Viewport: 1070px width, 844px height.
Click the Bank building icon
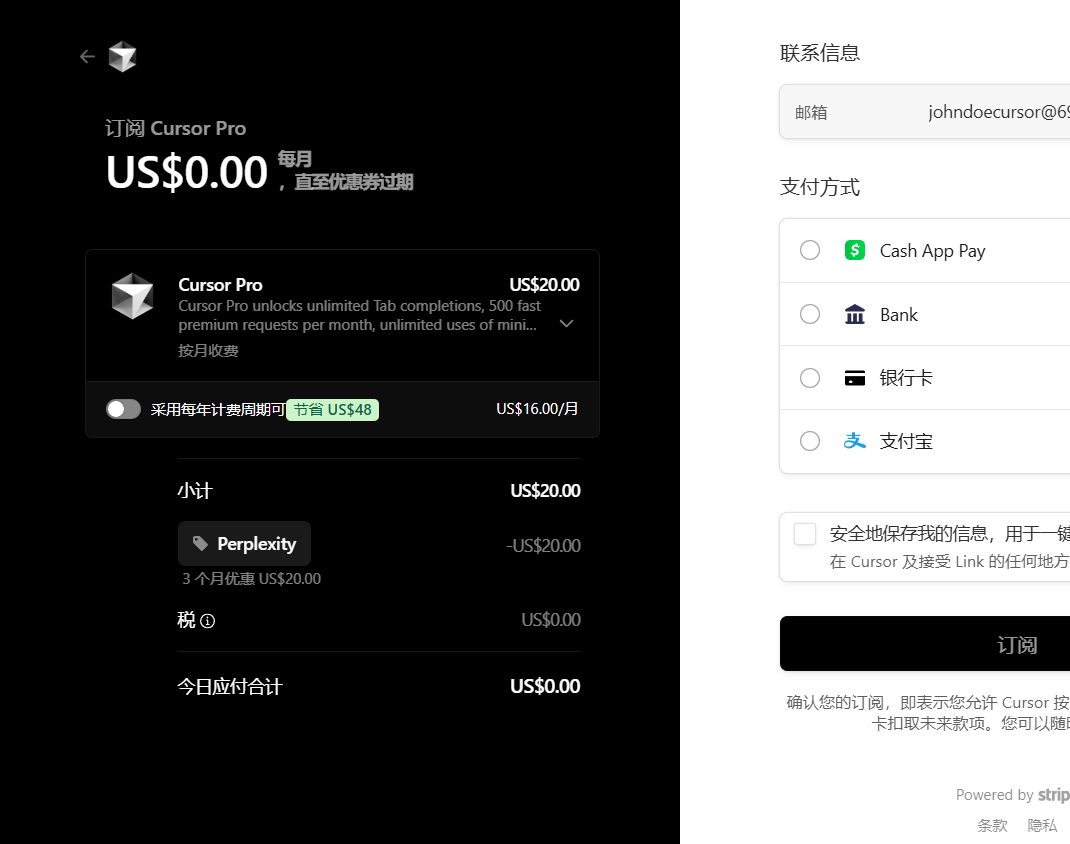(854, 315)
